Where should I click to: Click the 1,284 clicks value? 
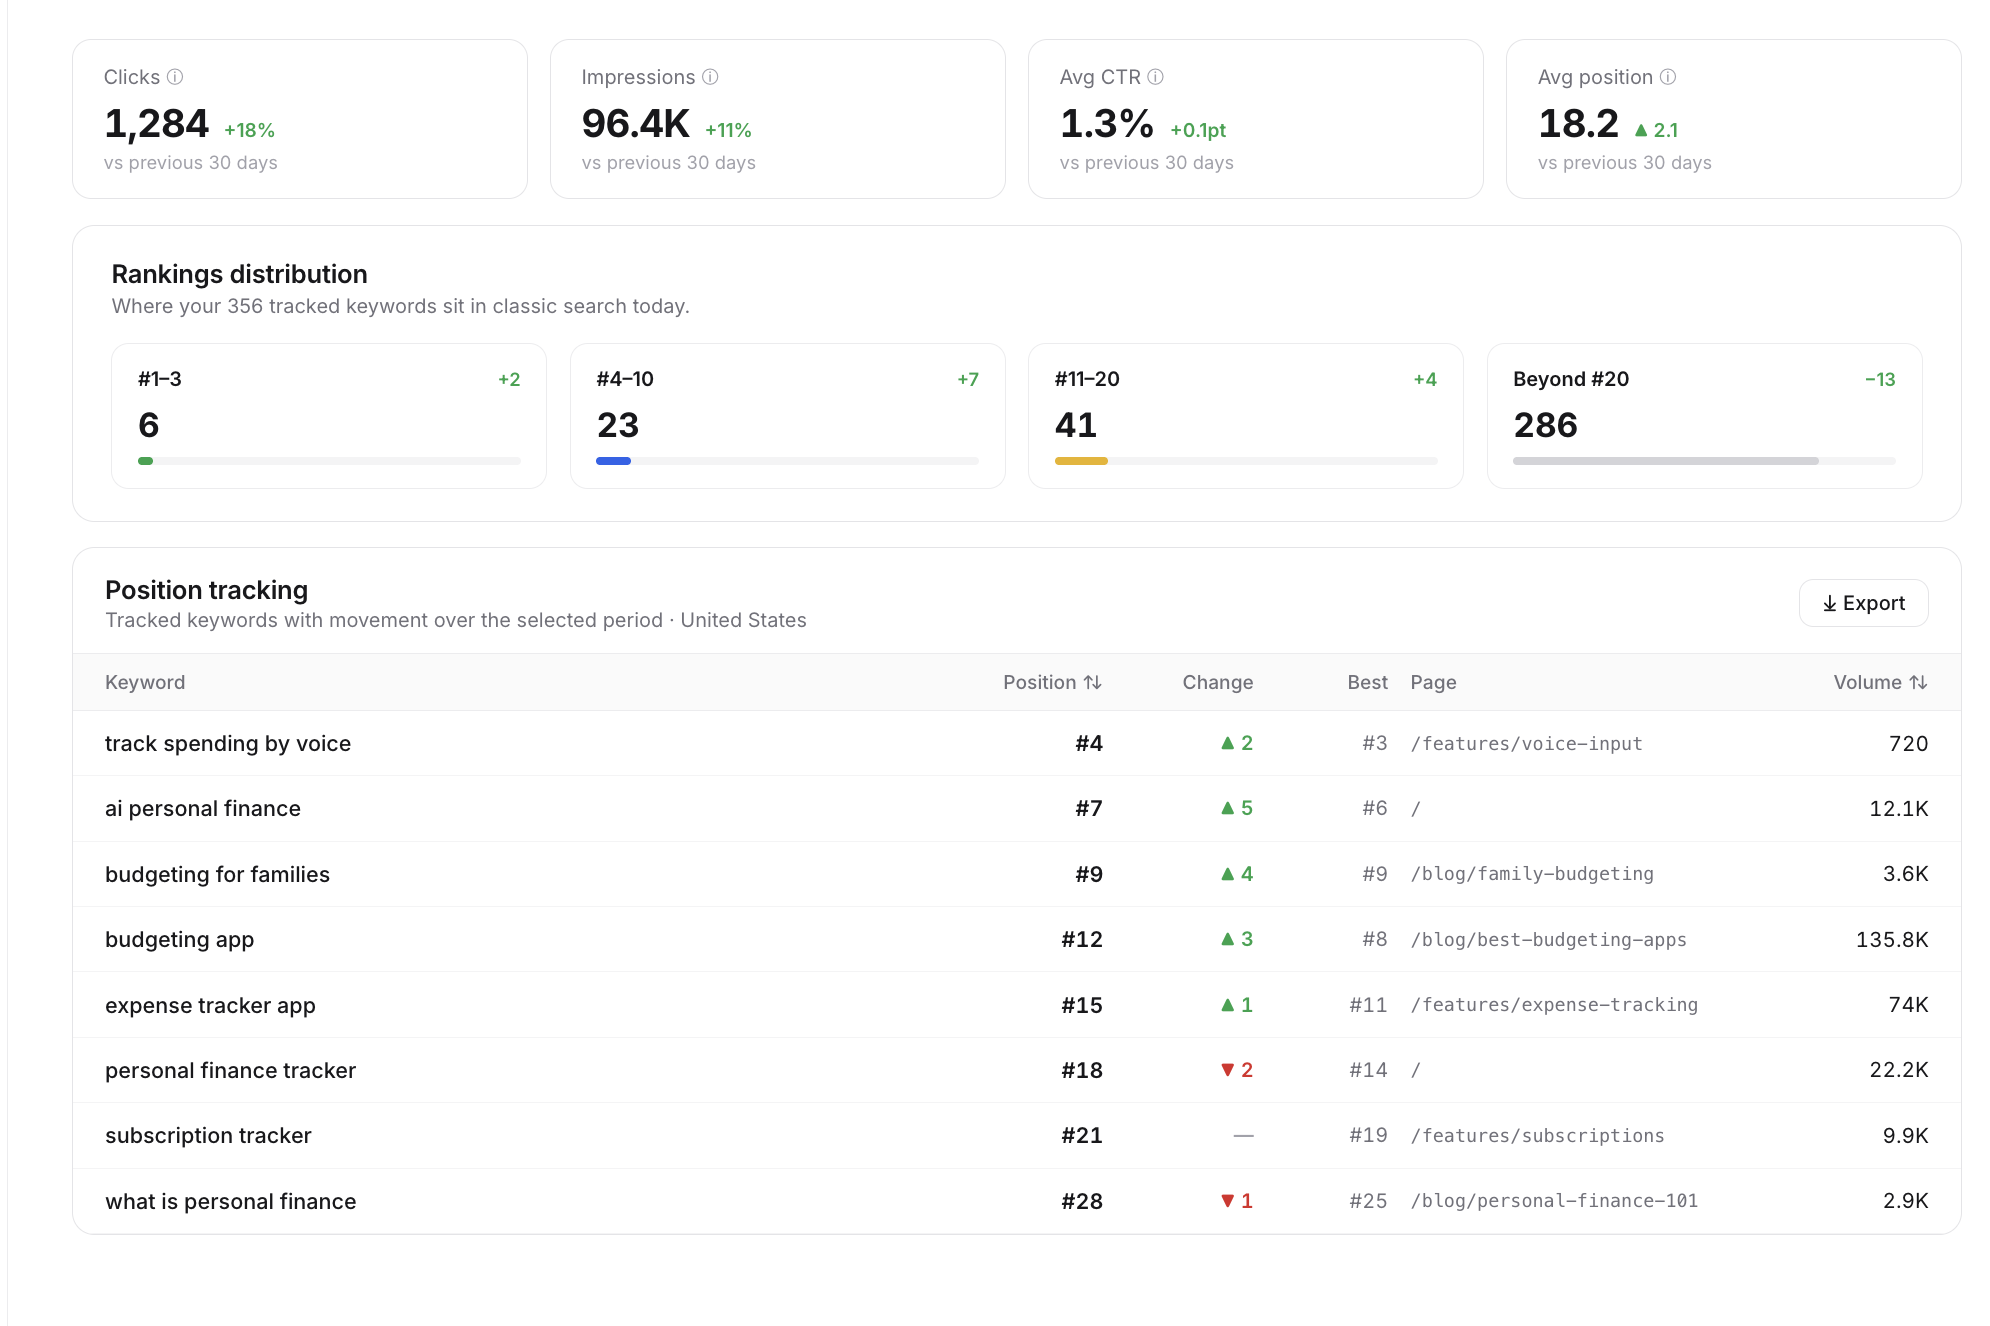[156, 124]
